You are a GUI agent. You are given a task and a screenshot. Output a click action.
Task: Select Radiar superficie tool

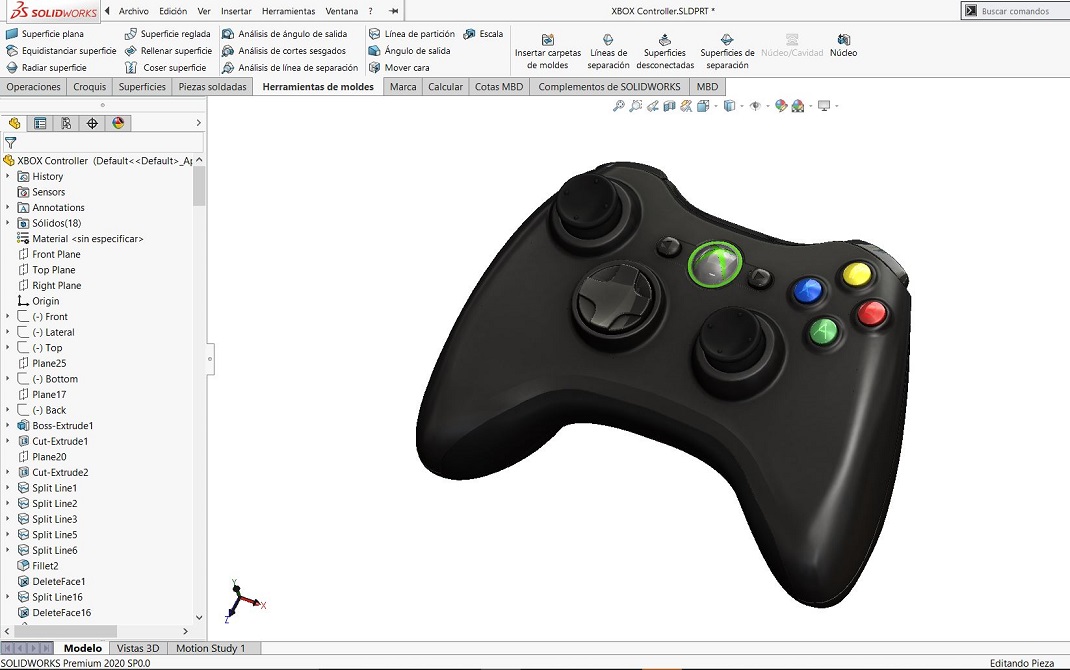46,68
